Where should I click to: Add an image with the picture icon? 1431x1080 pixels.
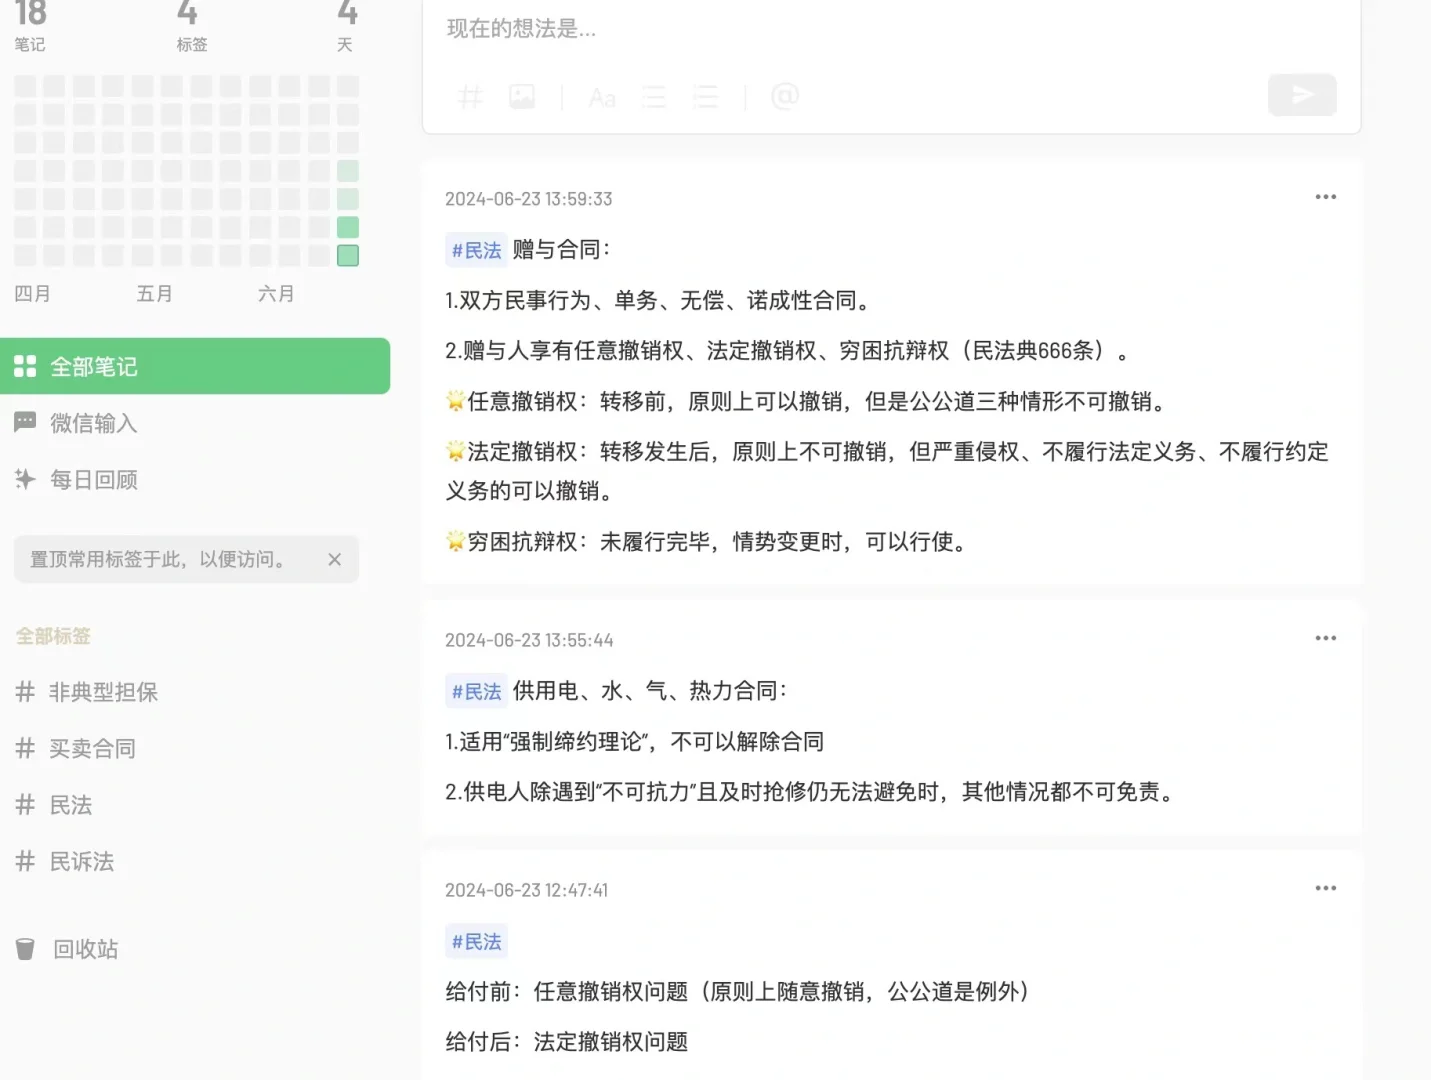522,97
